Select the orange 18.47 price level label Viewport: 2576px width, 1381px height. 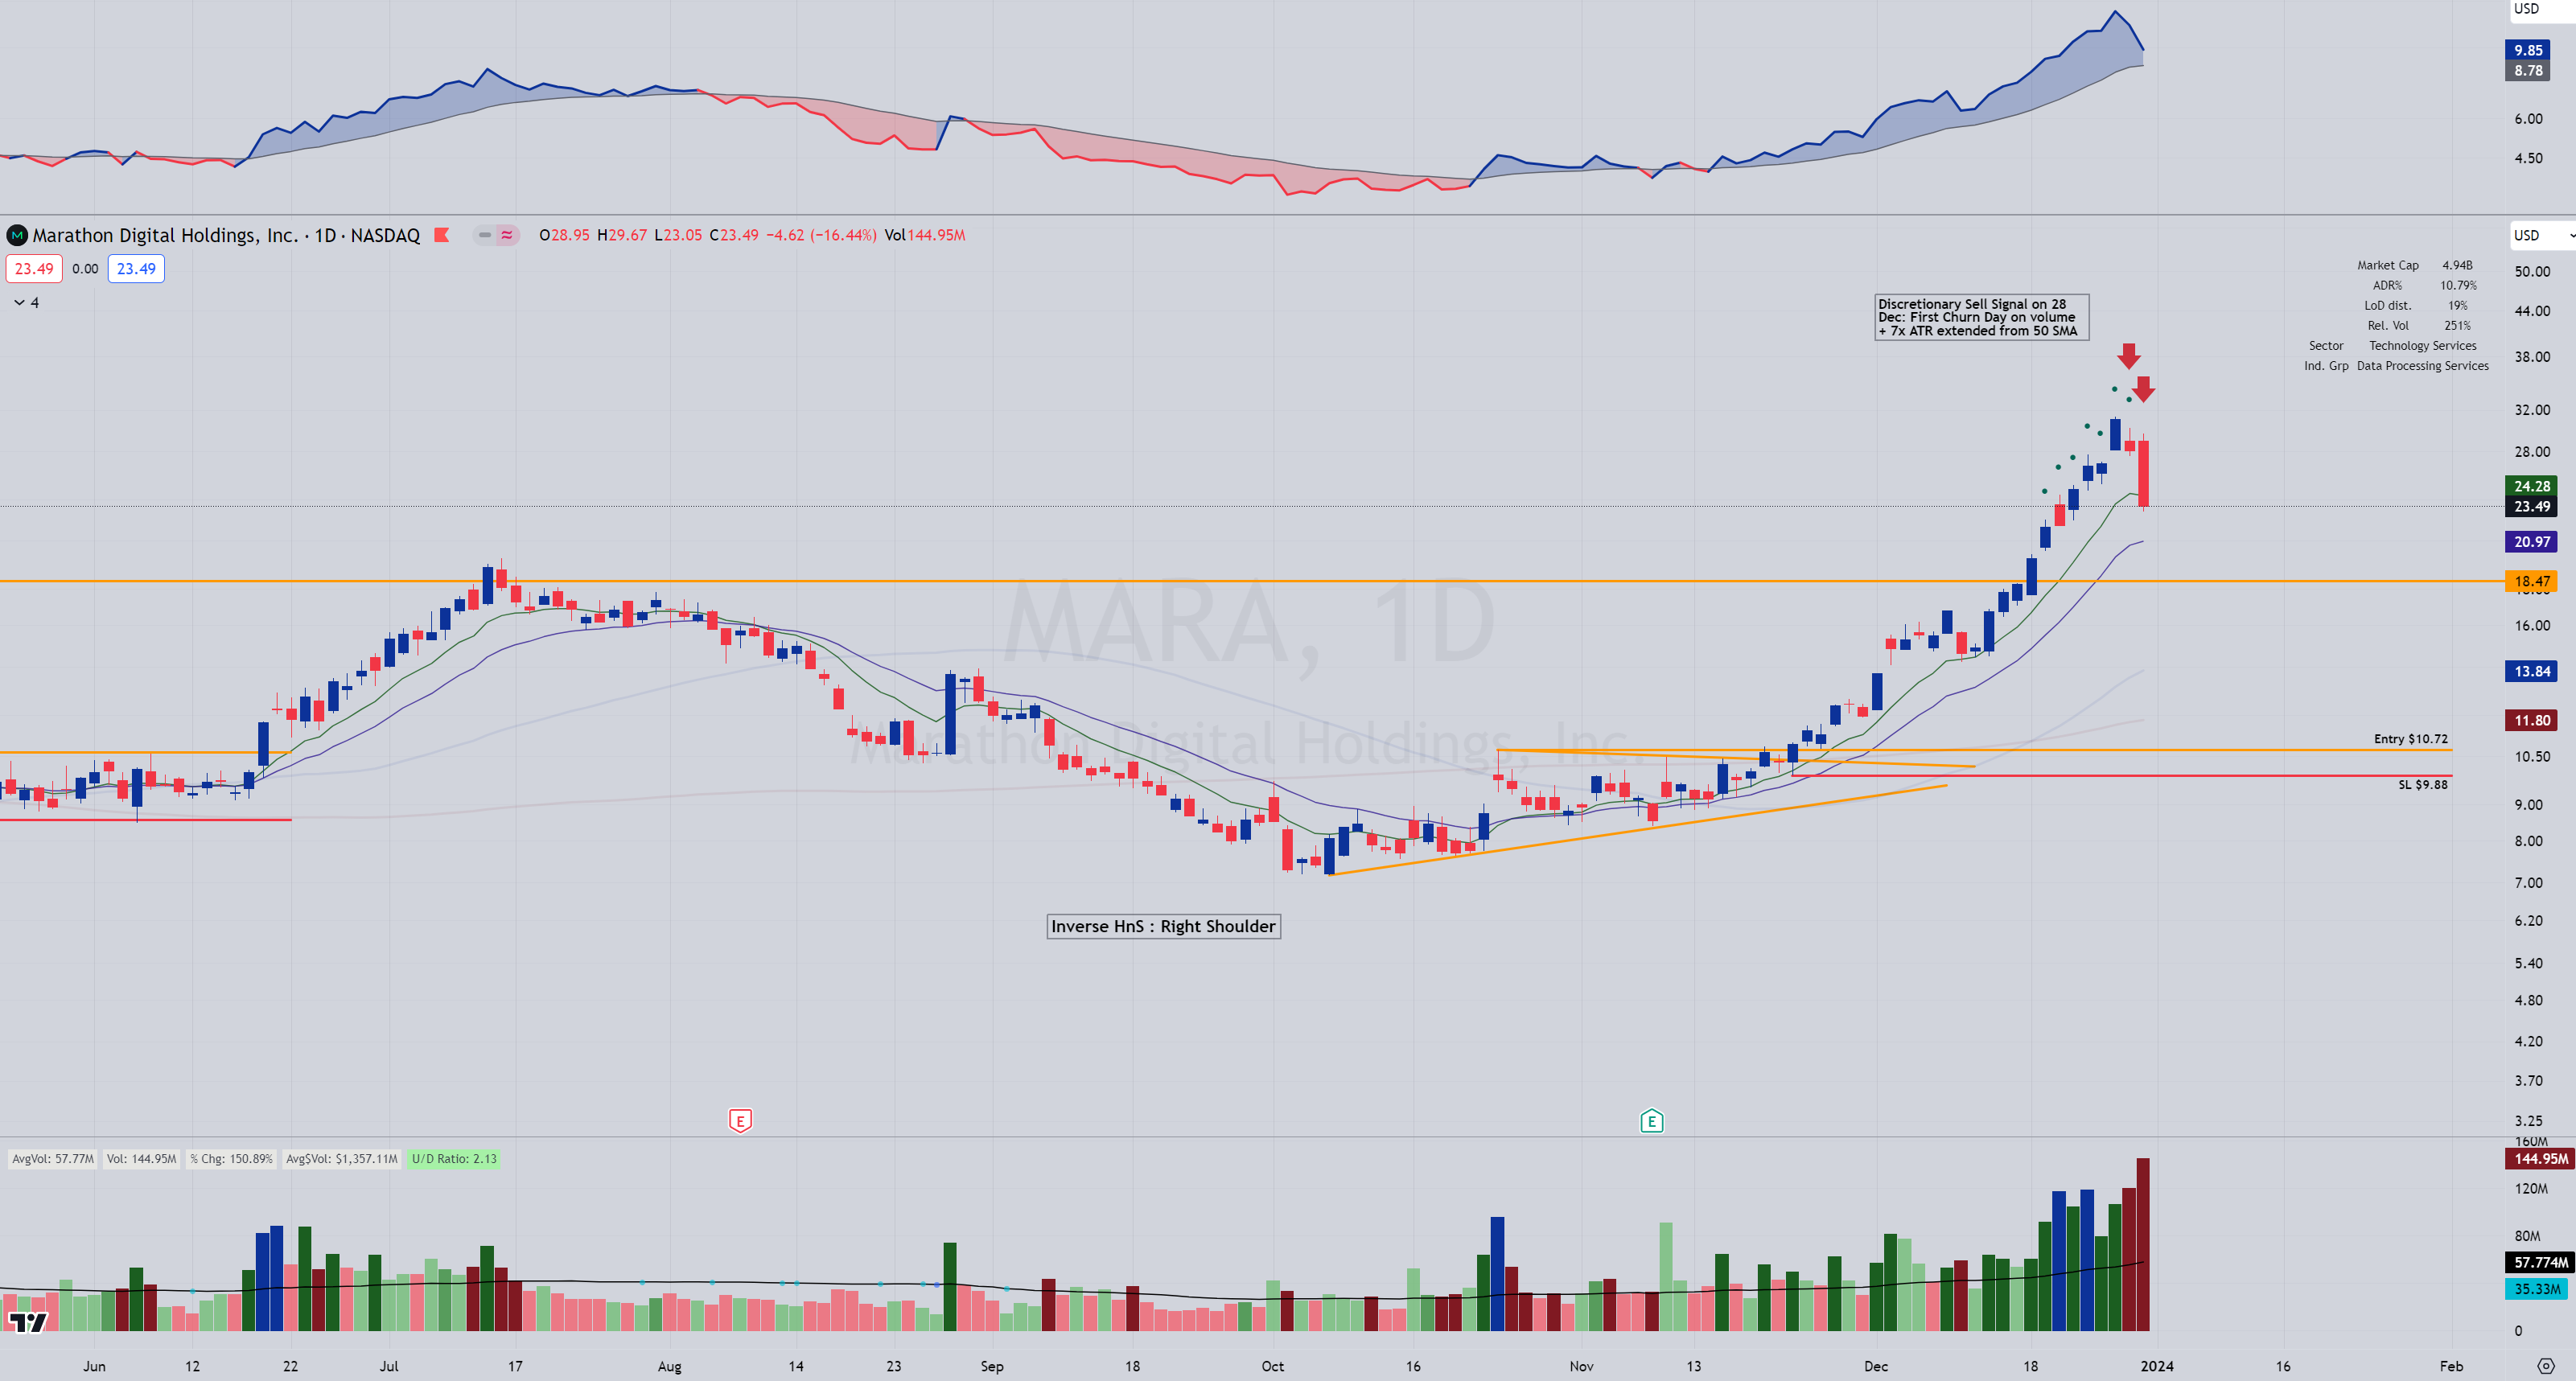(x=2531, y=581)
